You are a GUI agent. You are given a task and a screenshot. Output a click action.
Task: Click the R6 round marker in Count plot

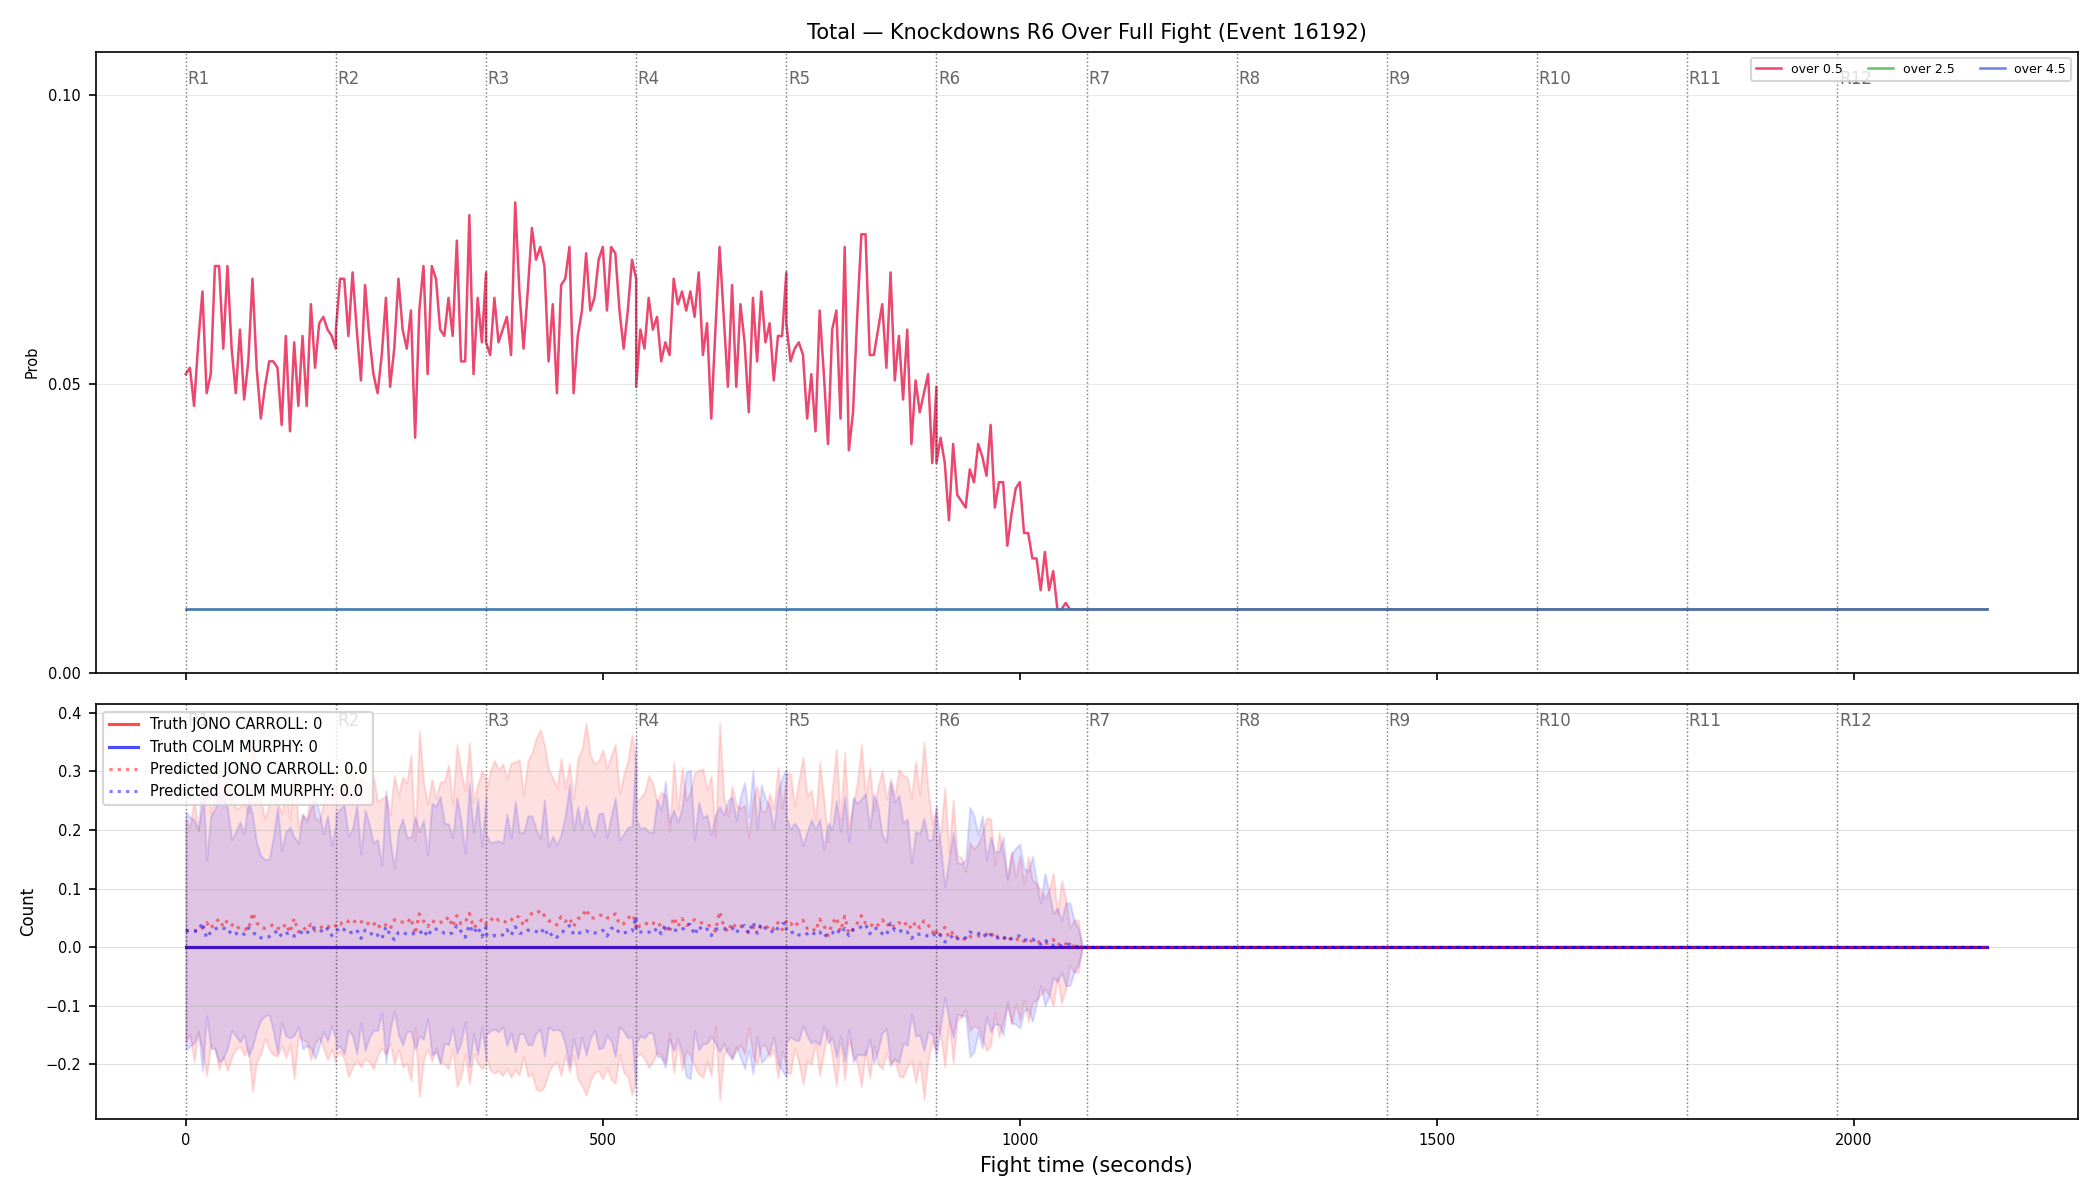pyautogui.click(x=949, y=721)
